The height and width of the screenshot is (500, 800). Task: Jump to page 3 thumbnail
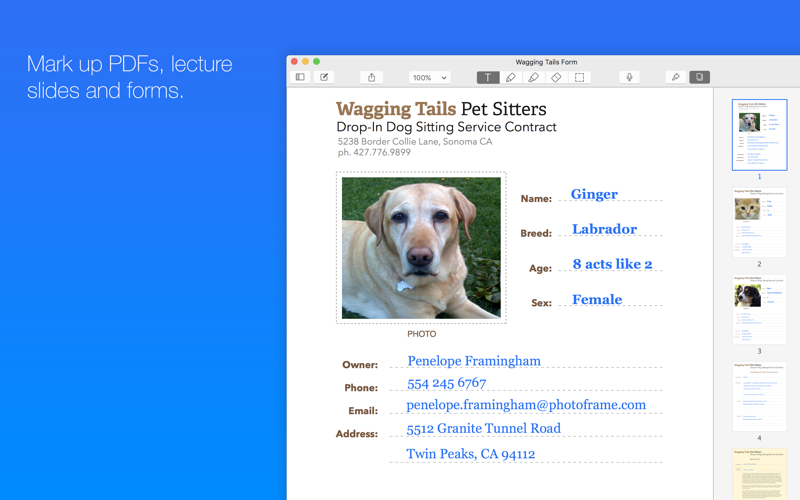[x=759, y=309]
